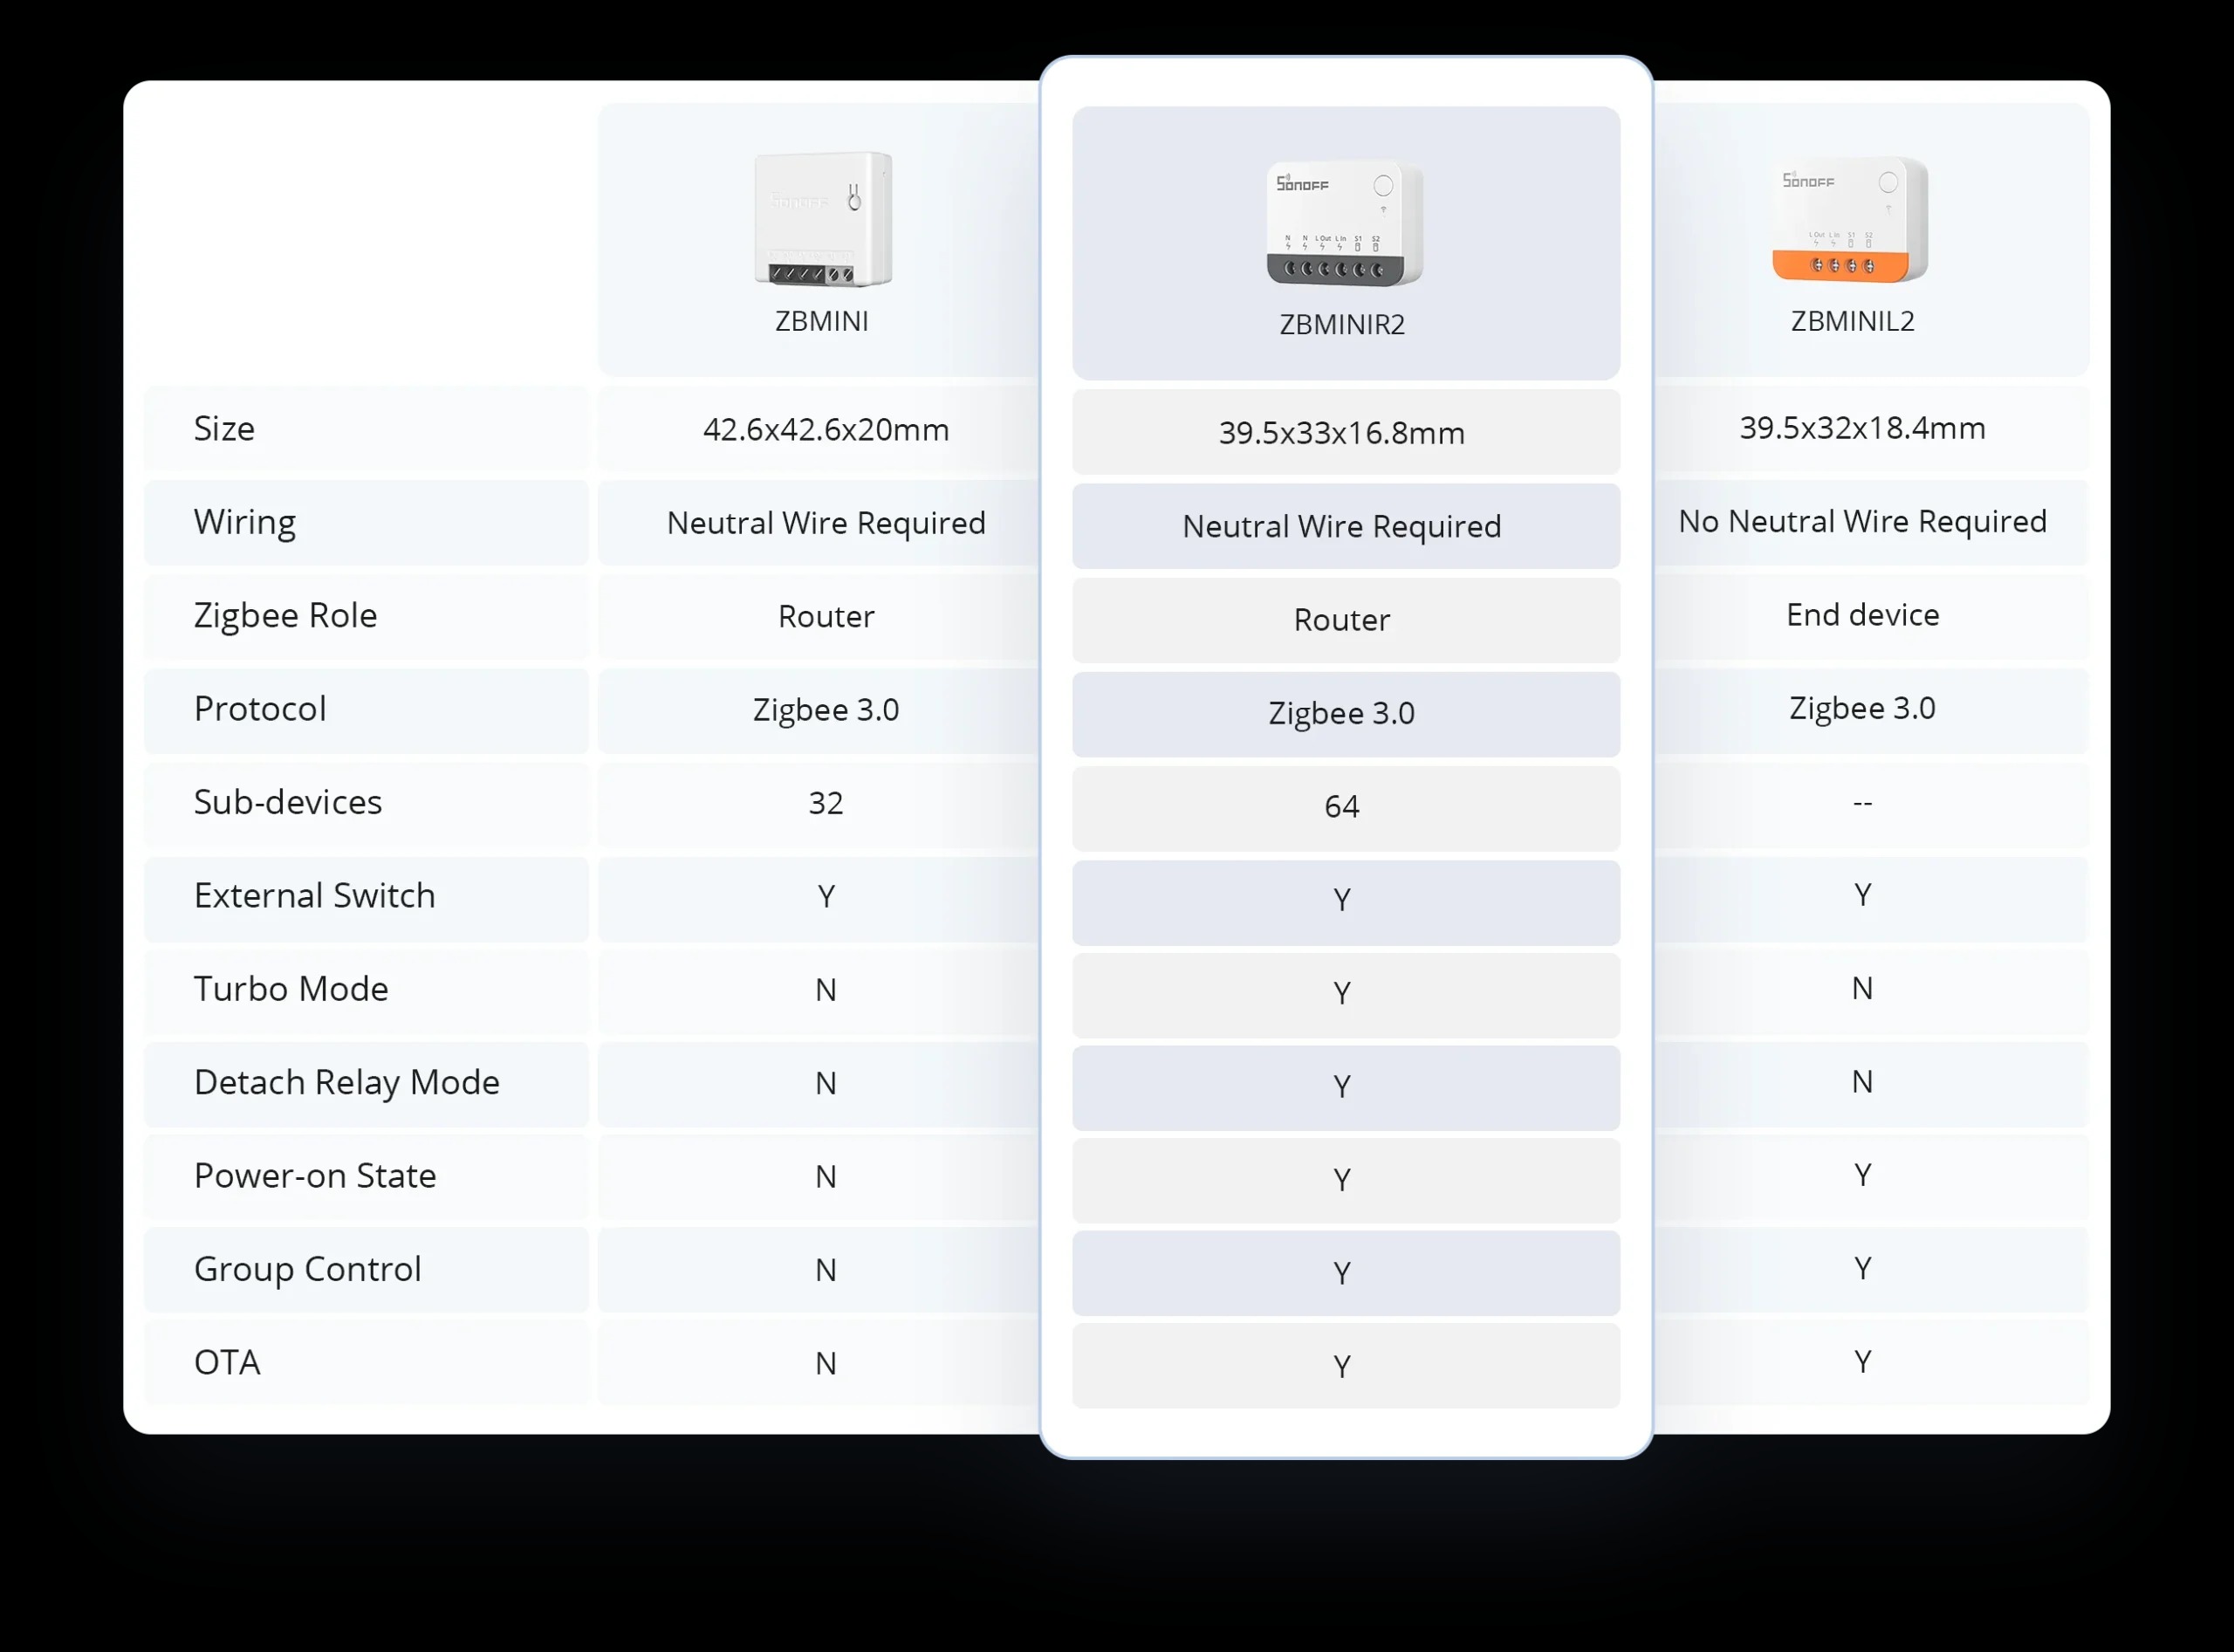Click the Wiring row label
This screenshot has height=1652, width=2234.
click(x=245, y=522)
